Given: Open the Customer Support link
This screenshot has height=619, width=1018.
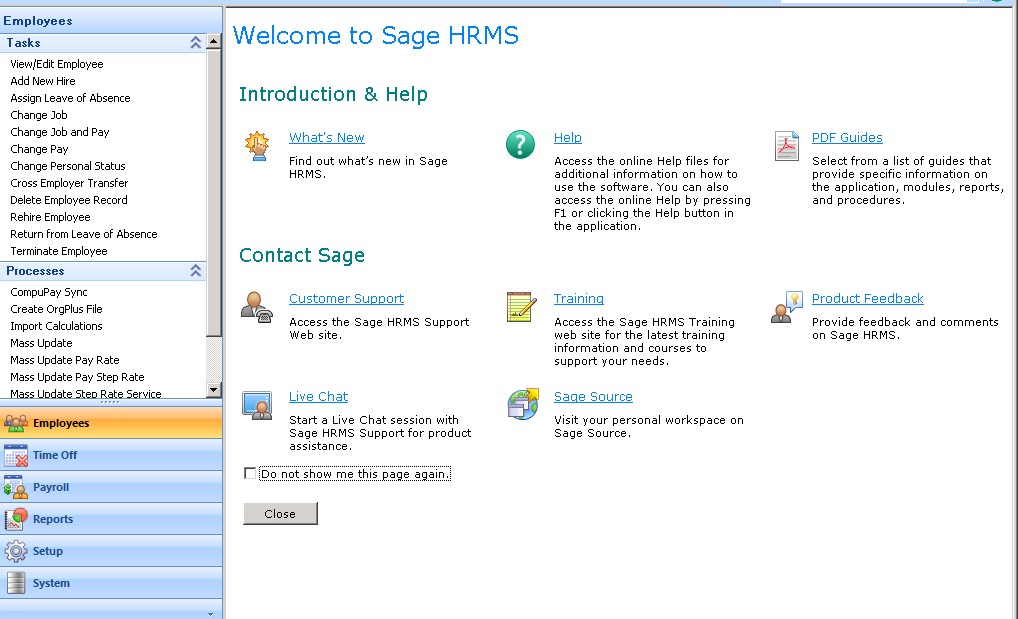Looking at the screenshot, I should tap(346, 299).
